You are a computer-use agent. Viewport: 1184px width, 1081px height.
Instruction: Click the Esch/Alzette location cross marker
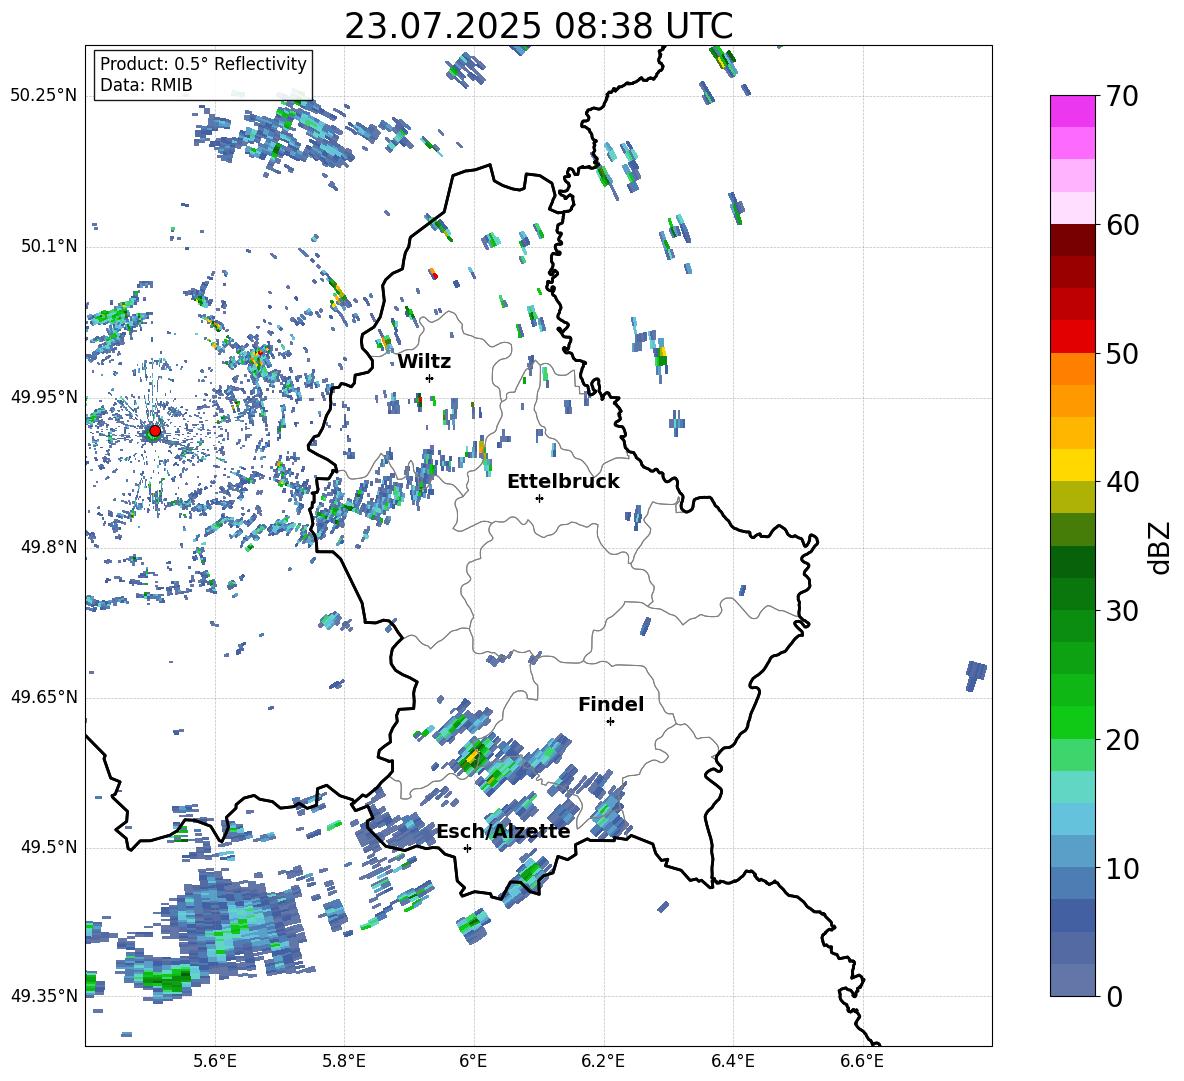[x=467, y=848]
